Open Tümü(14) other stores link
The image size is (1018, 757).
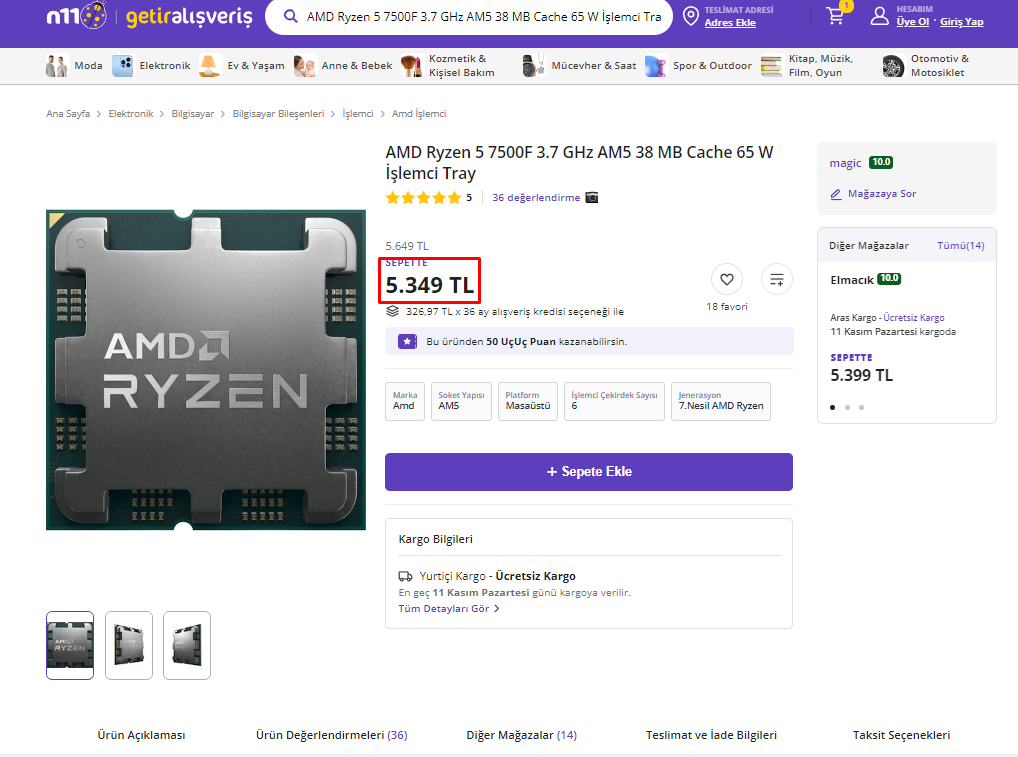pos(961,245)
